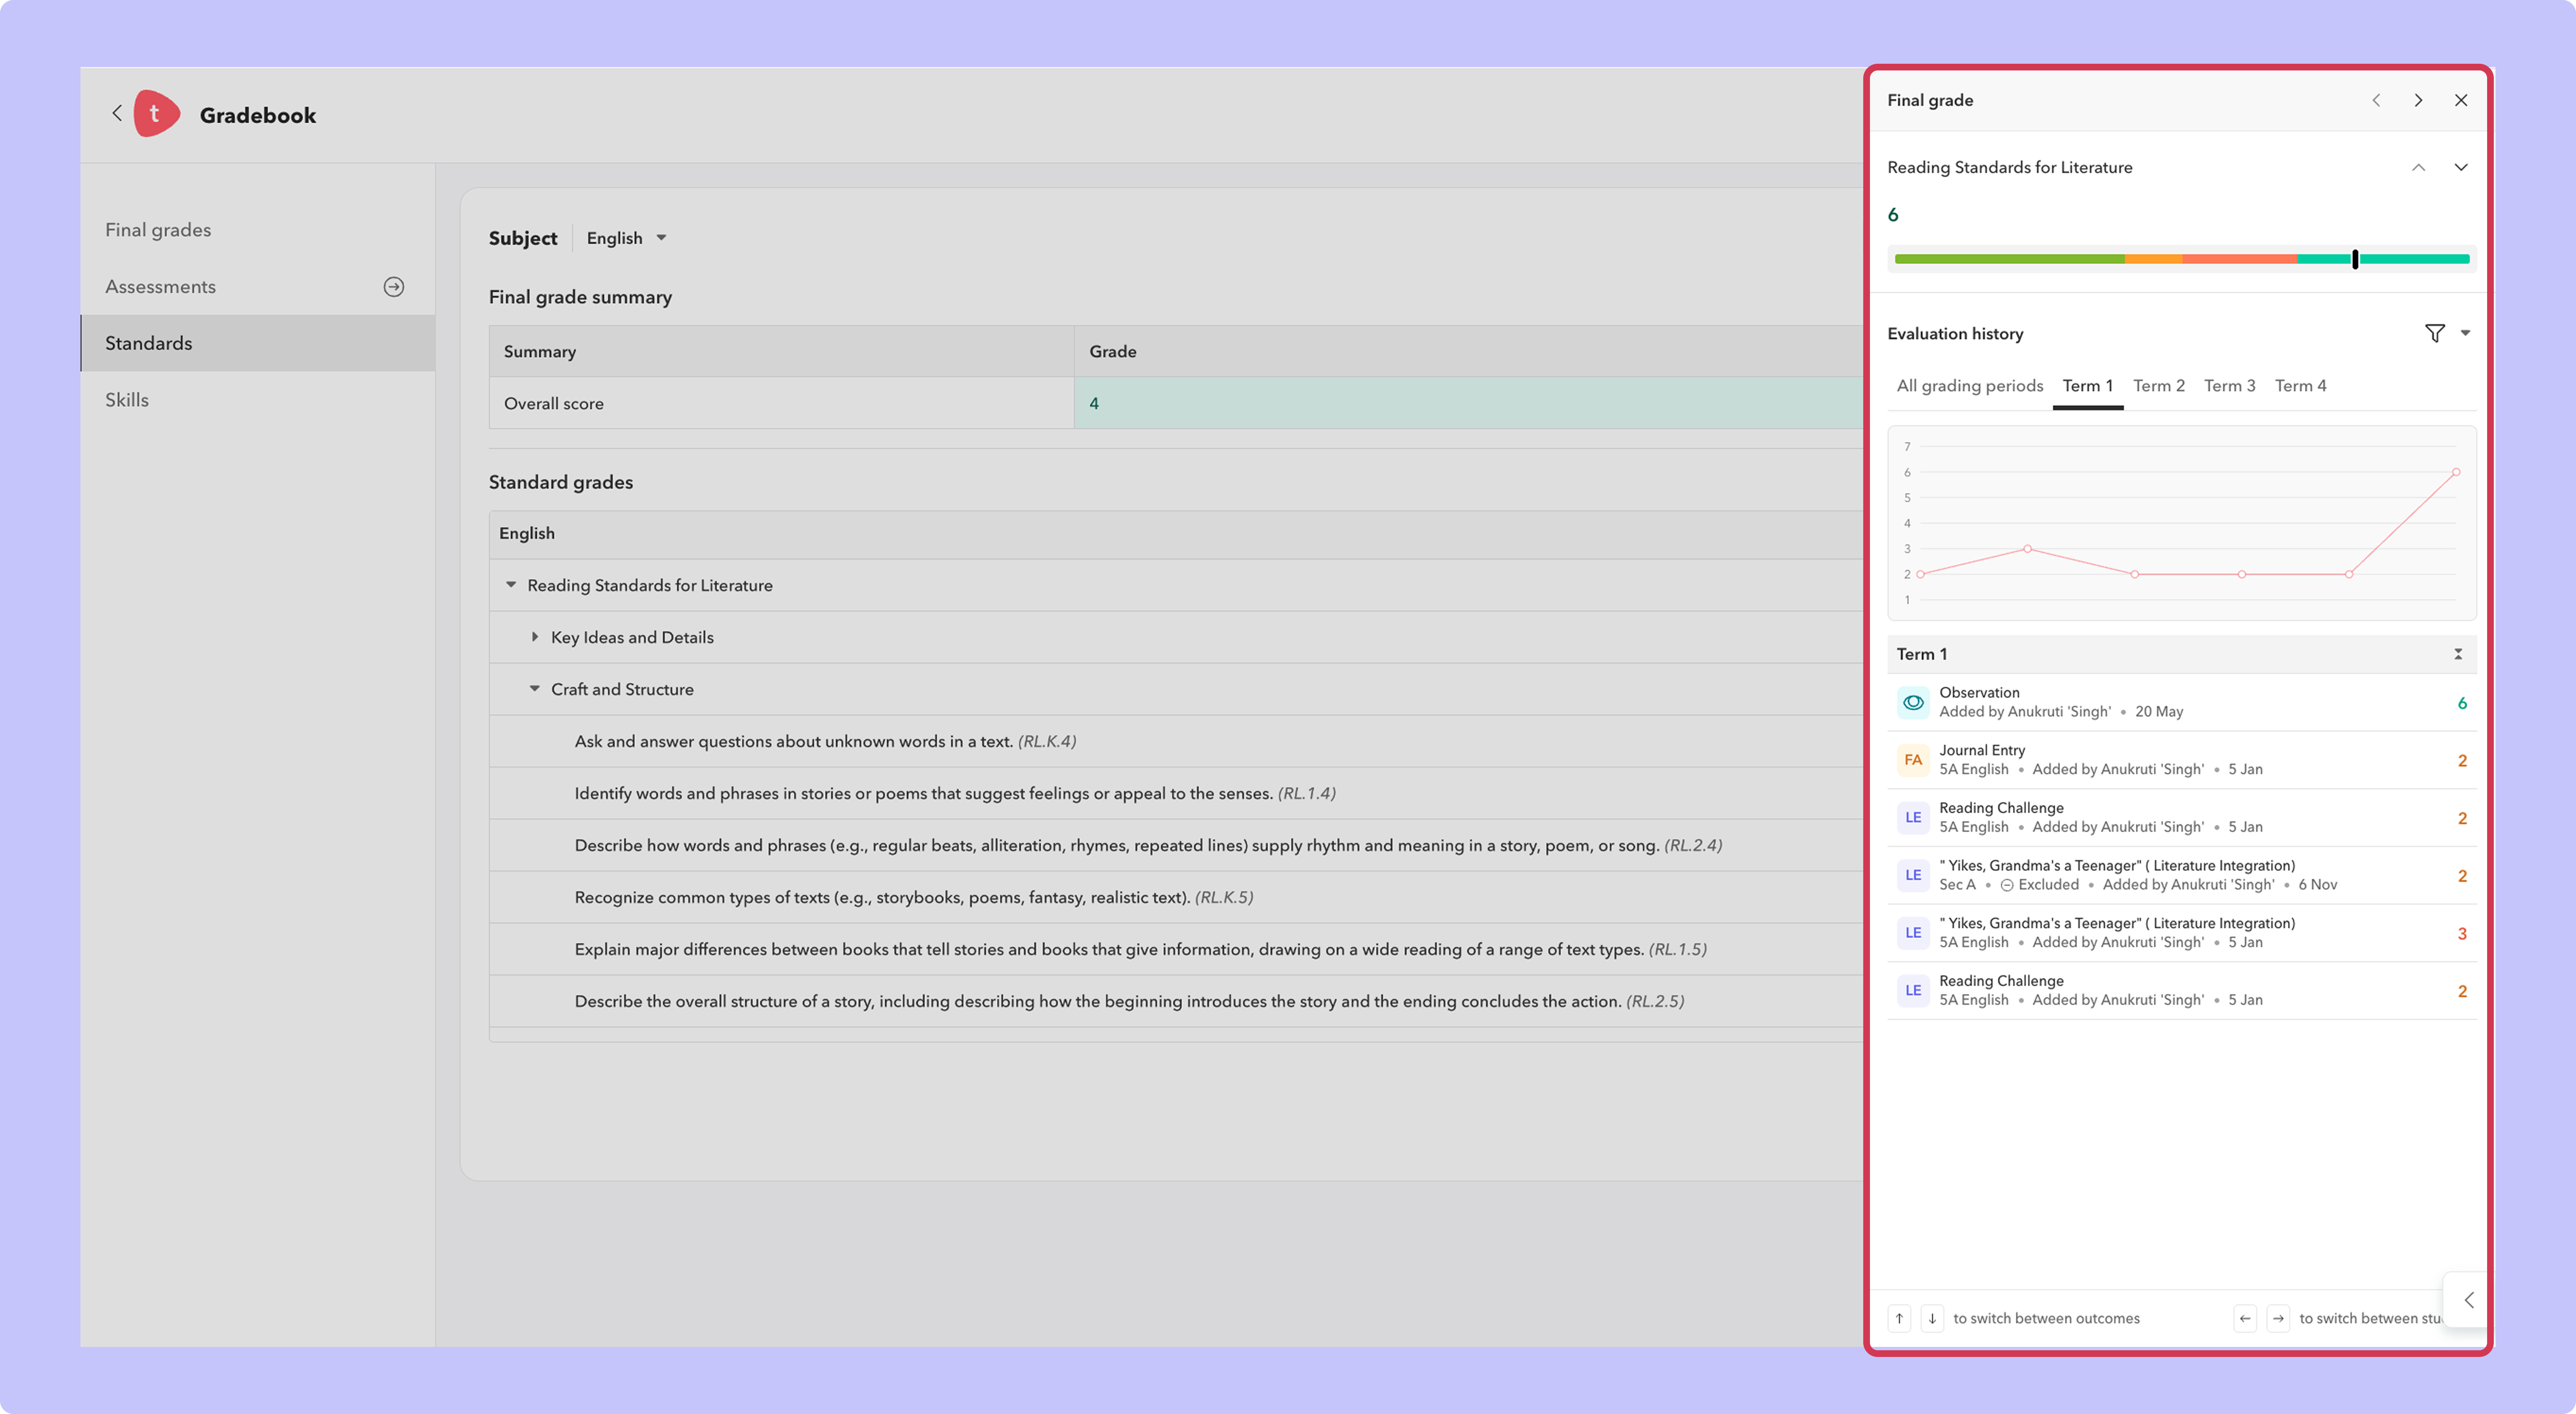Collapse Reading Standards for Literature tree
The image size is (2576, 1414).
click(511, 585)
